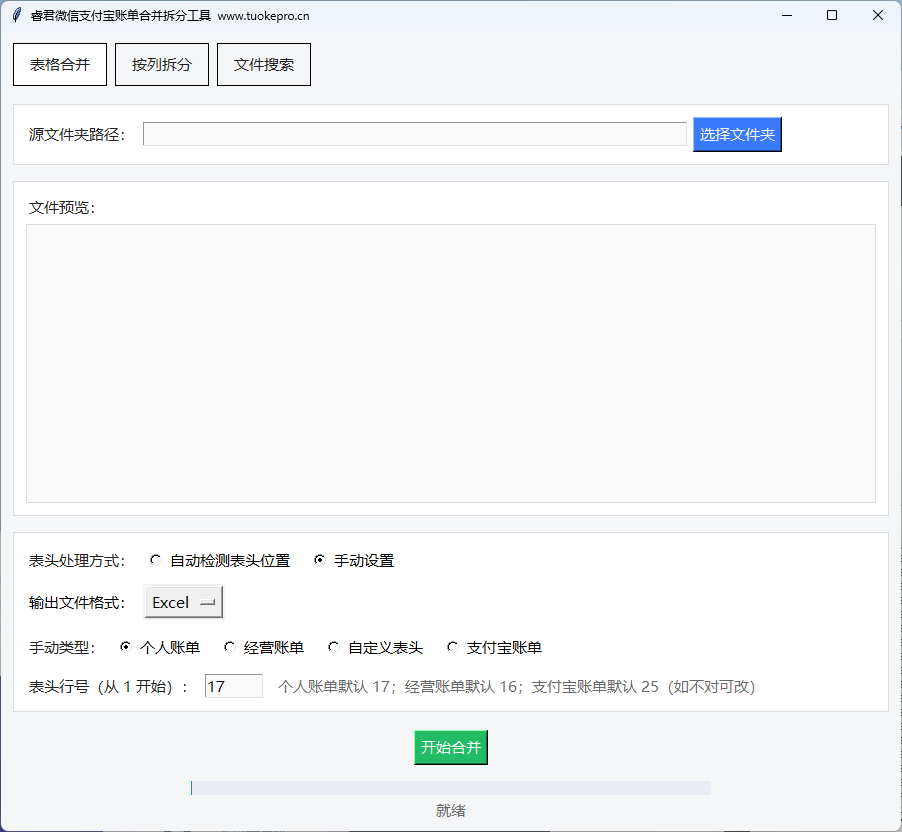Viewport: 902px width, 832px height.
Task: Click the feather app icon in title bar
Action: (x=16, y=15)
